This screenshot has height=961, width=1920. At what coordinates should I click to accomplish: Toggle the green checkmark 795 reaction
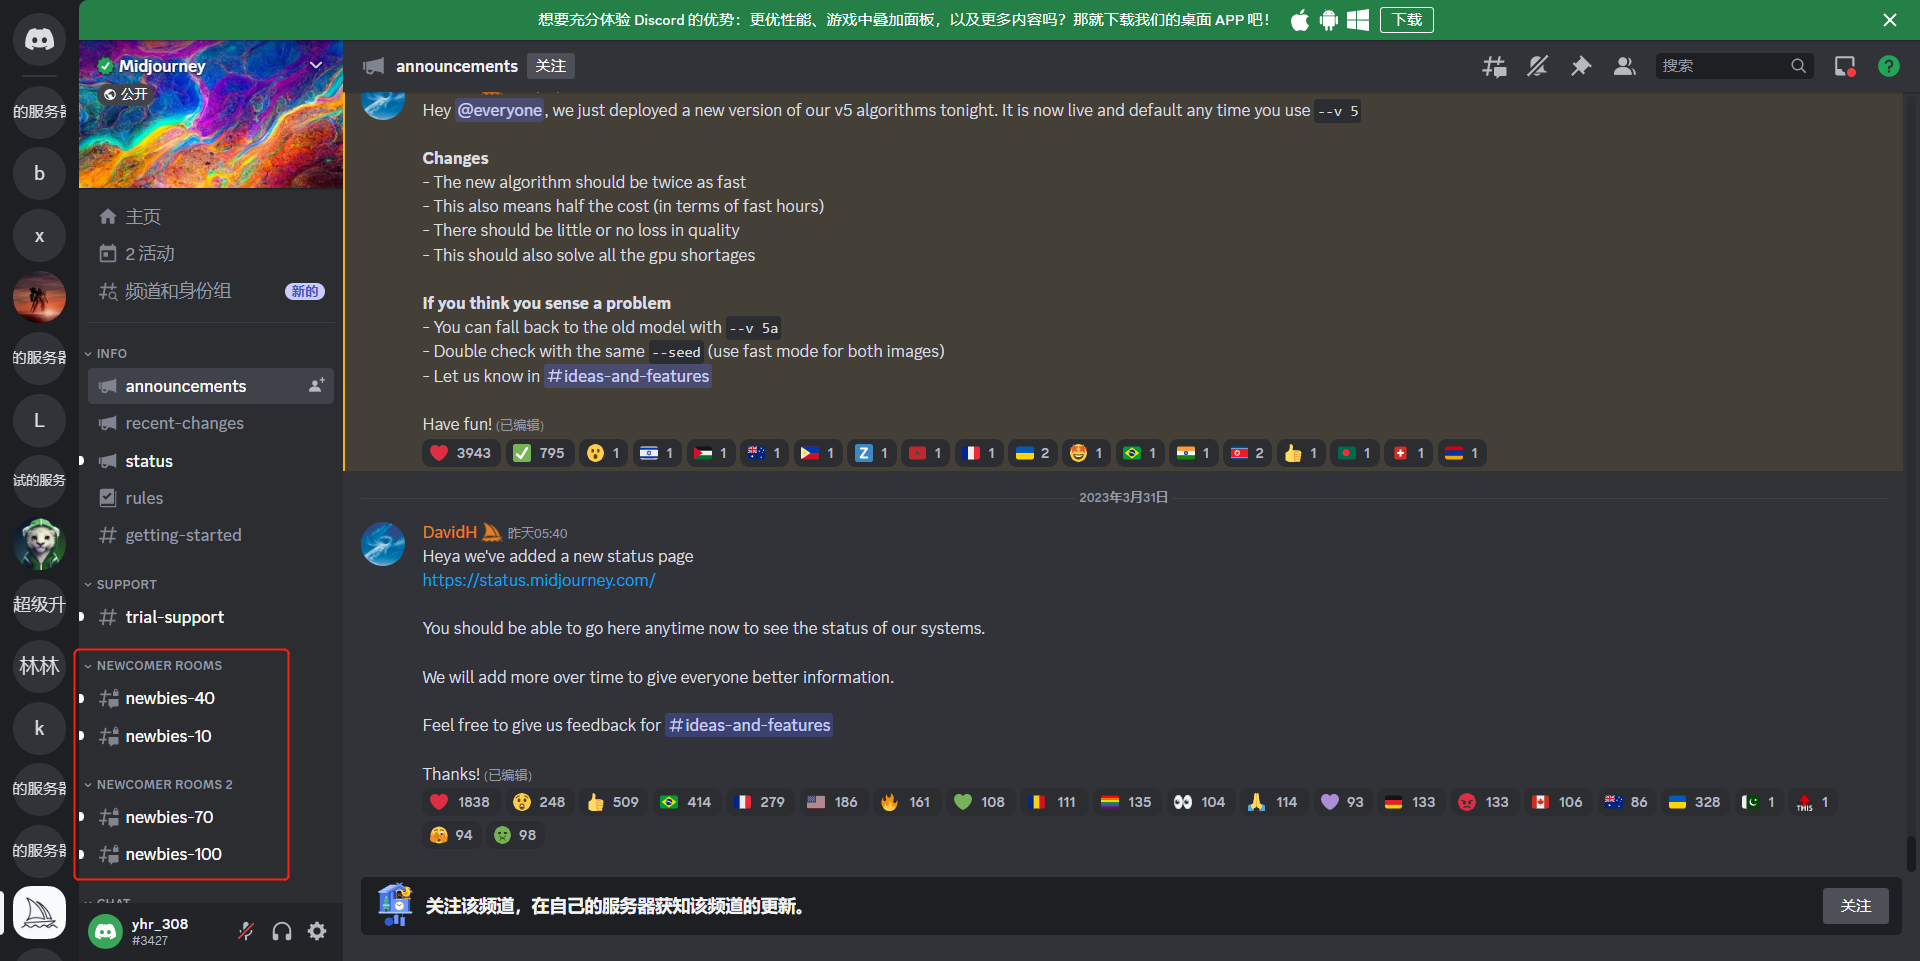tap(540, 453)
